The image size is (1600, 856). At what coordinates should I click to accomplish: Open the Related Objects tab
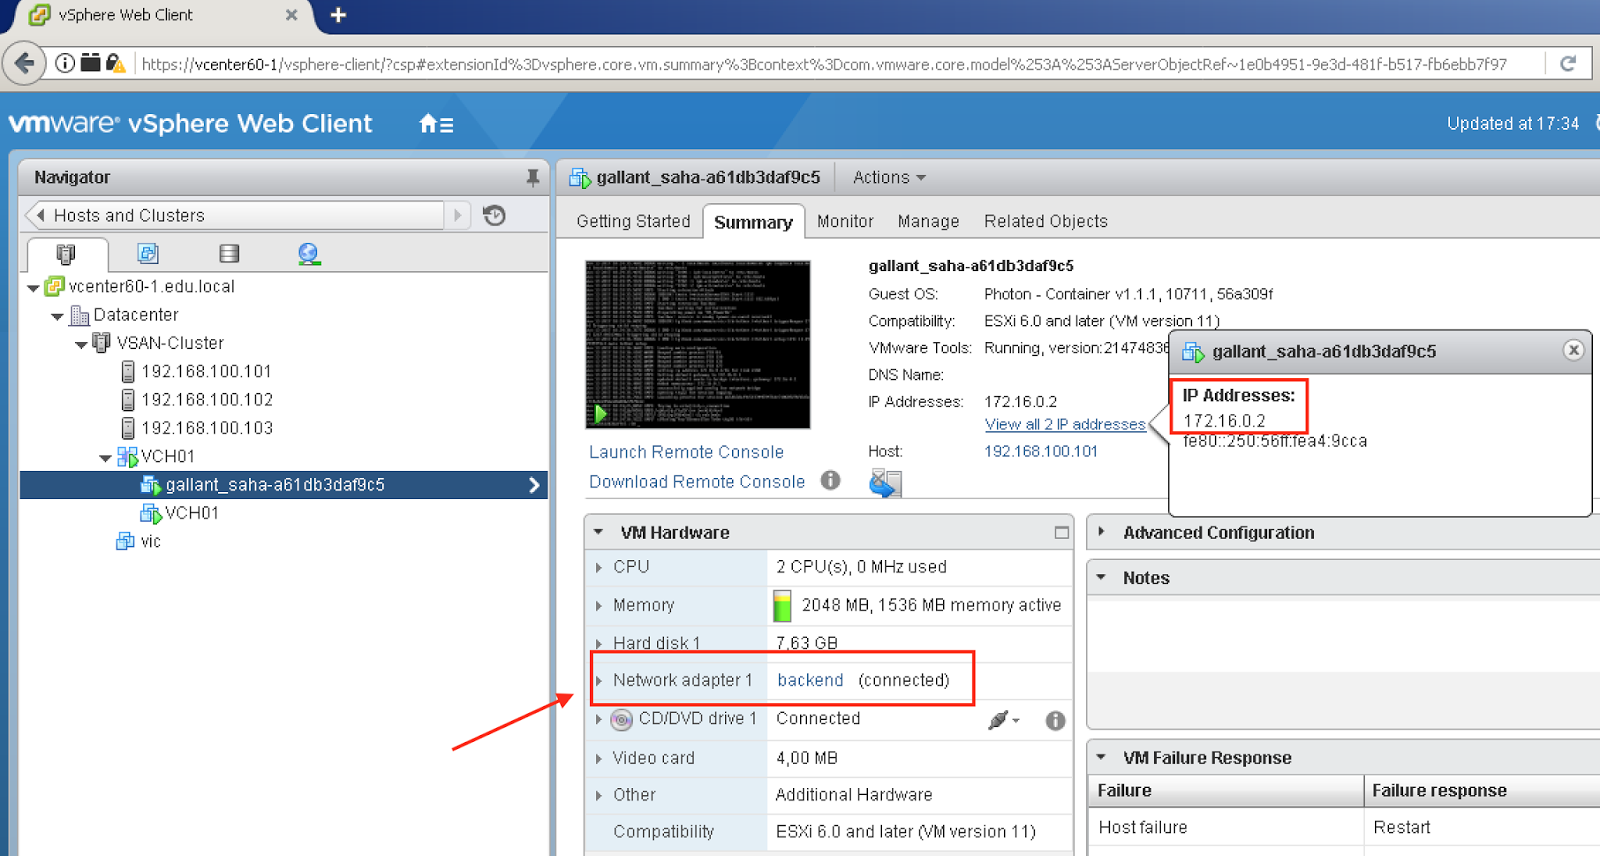1045,221
